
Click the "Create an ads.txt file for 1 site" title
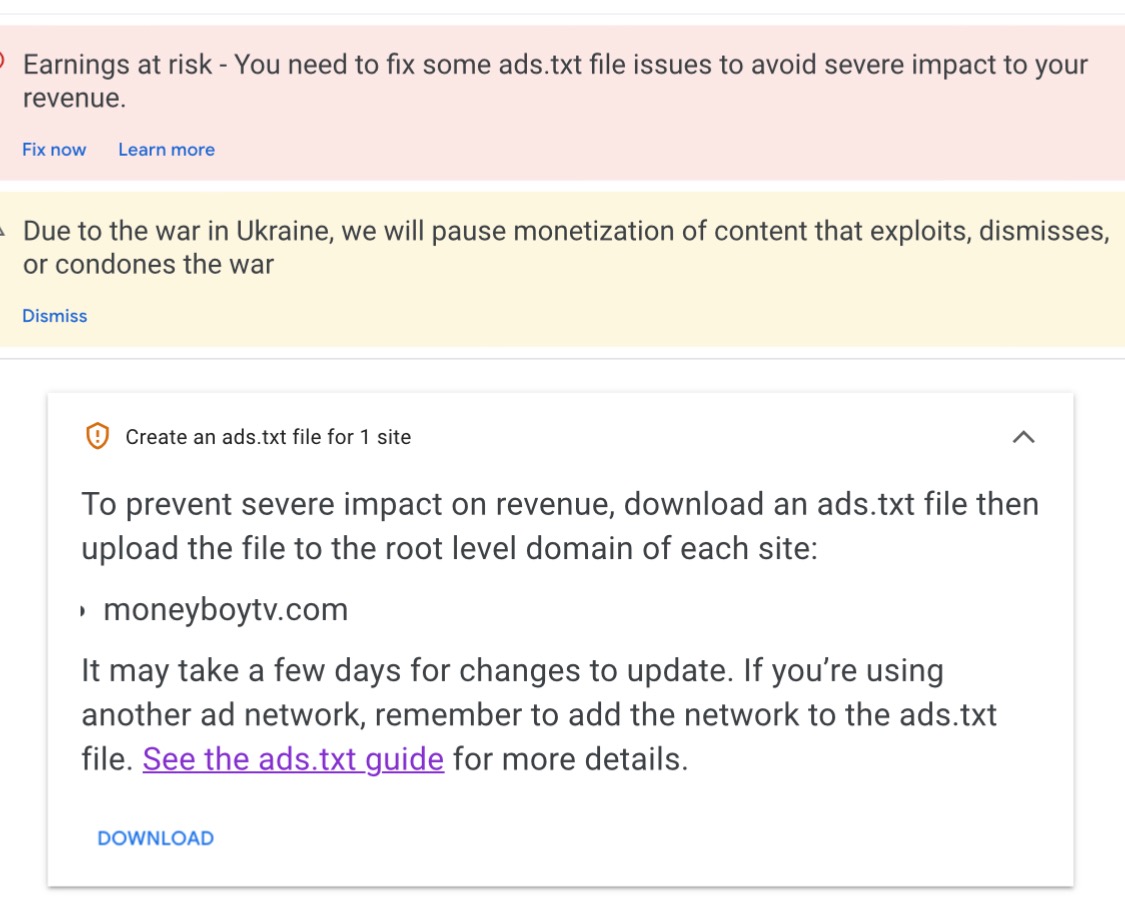click(268, 437)
